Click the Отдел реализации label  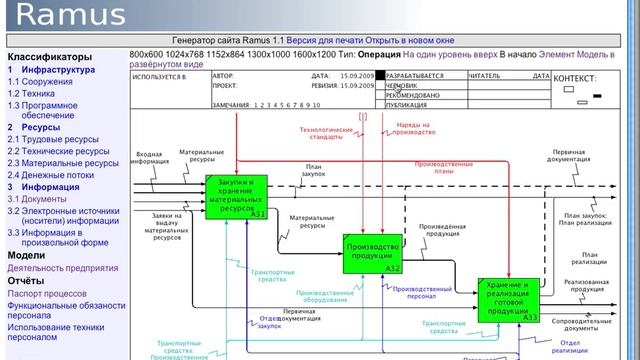[570, 347]
